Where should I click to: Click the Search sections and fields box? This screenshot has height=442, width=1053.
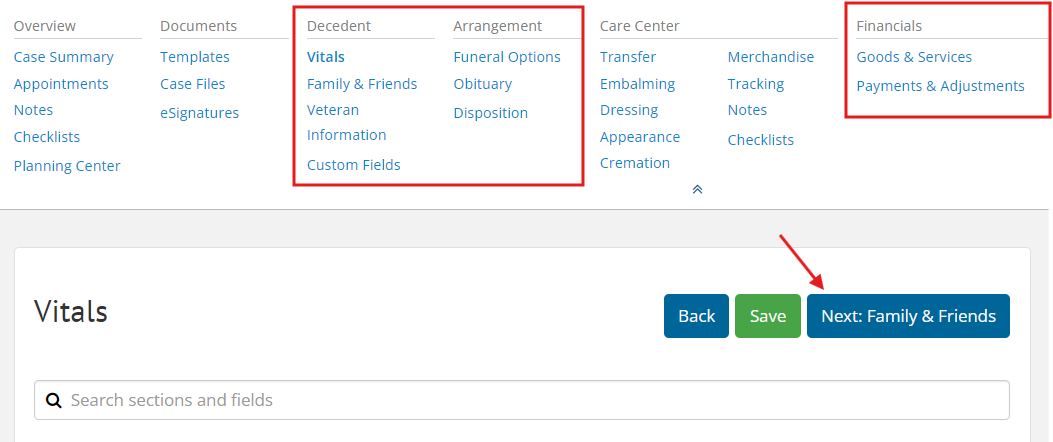coord(522,400)
